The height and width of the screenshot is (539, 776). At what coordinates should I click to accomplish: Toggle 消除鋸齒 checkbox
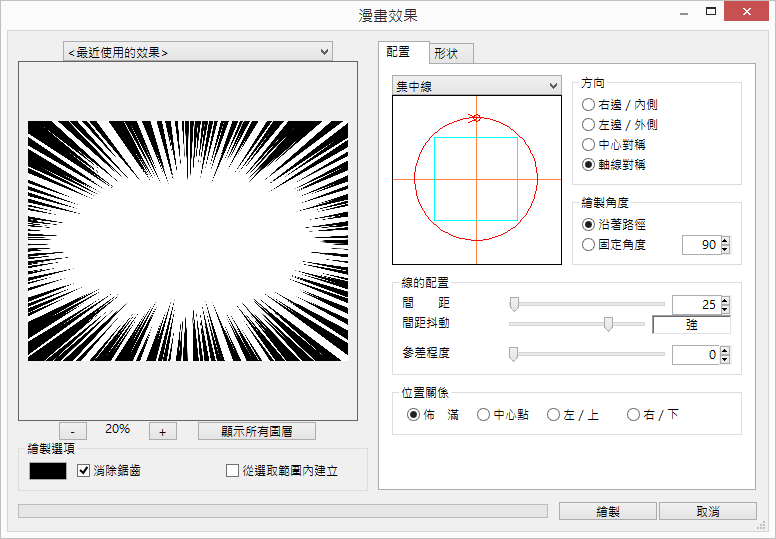point(109,470)
